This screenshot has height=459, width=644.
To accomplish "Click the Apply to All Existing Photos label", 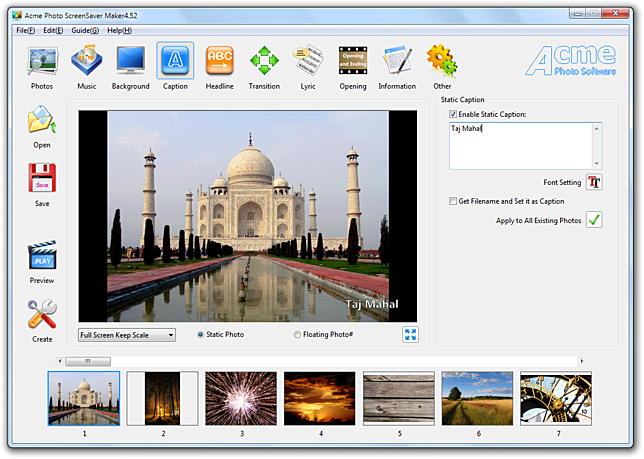I will 538,220.
